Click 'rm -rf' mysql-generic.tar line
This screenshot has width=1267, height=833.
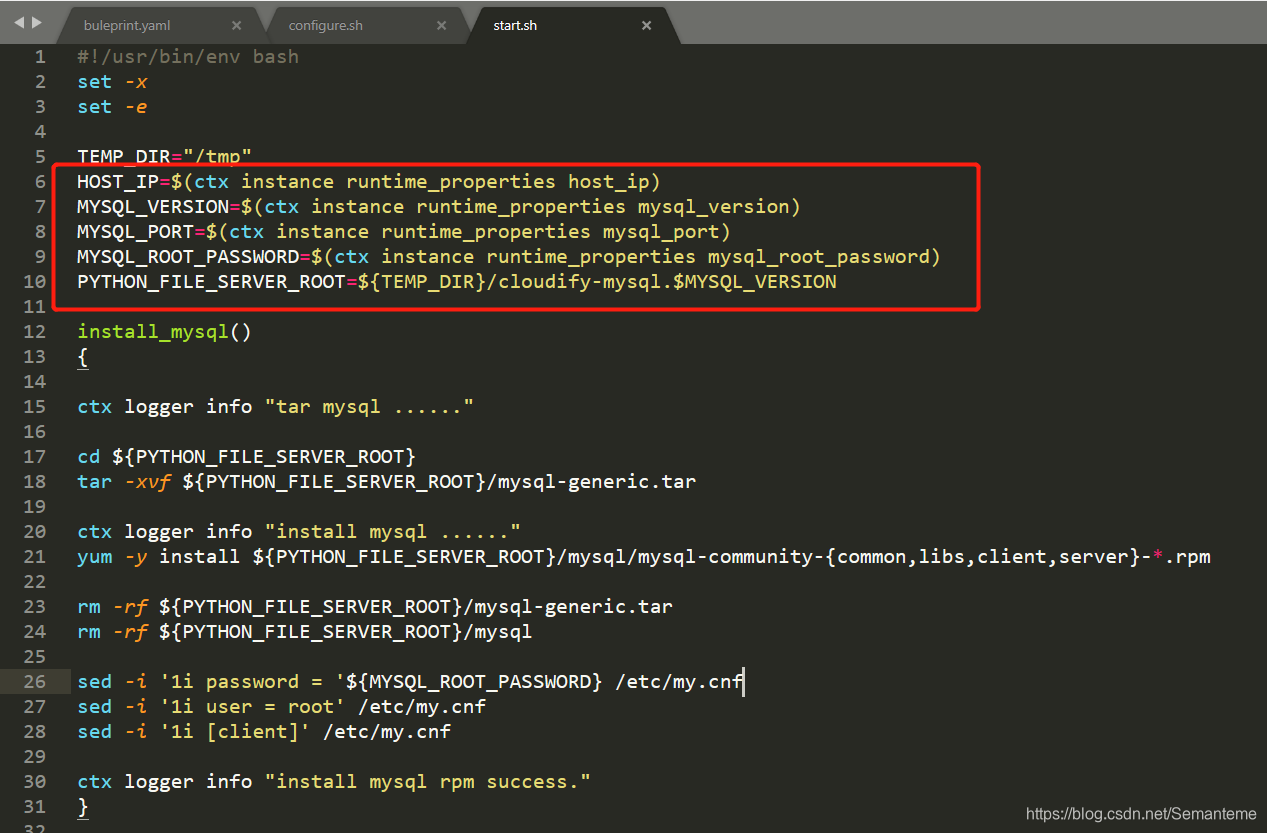pyautogui.click(x=375, y=607)
